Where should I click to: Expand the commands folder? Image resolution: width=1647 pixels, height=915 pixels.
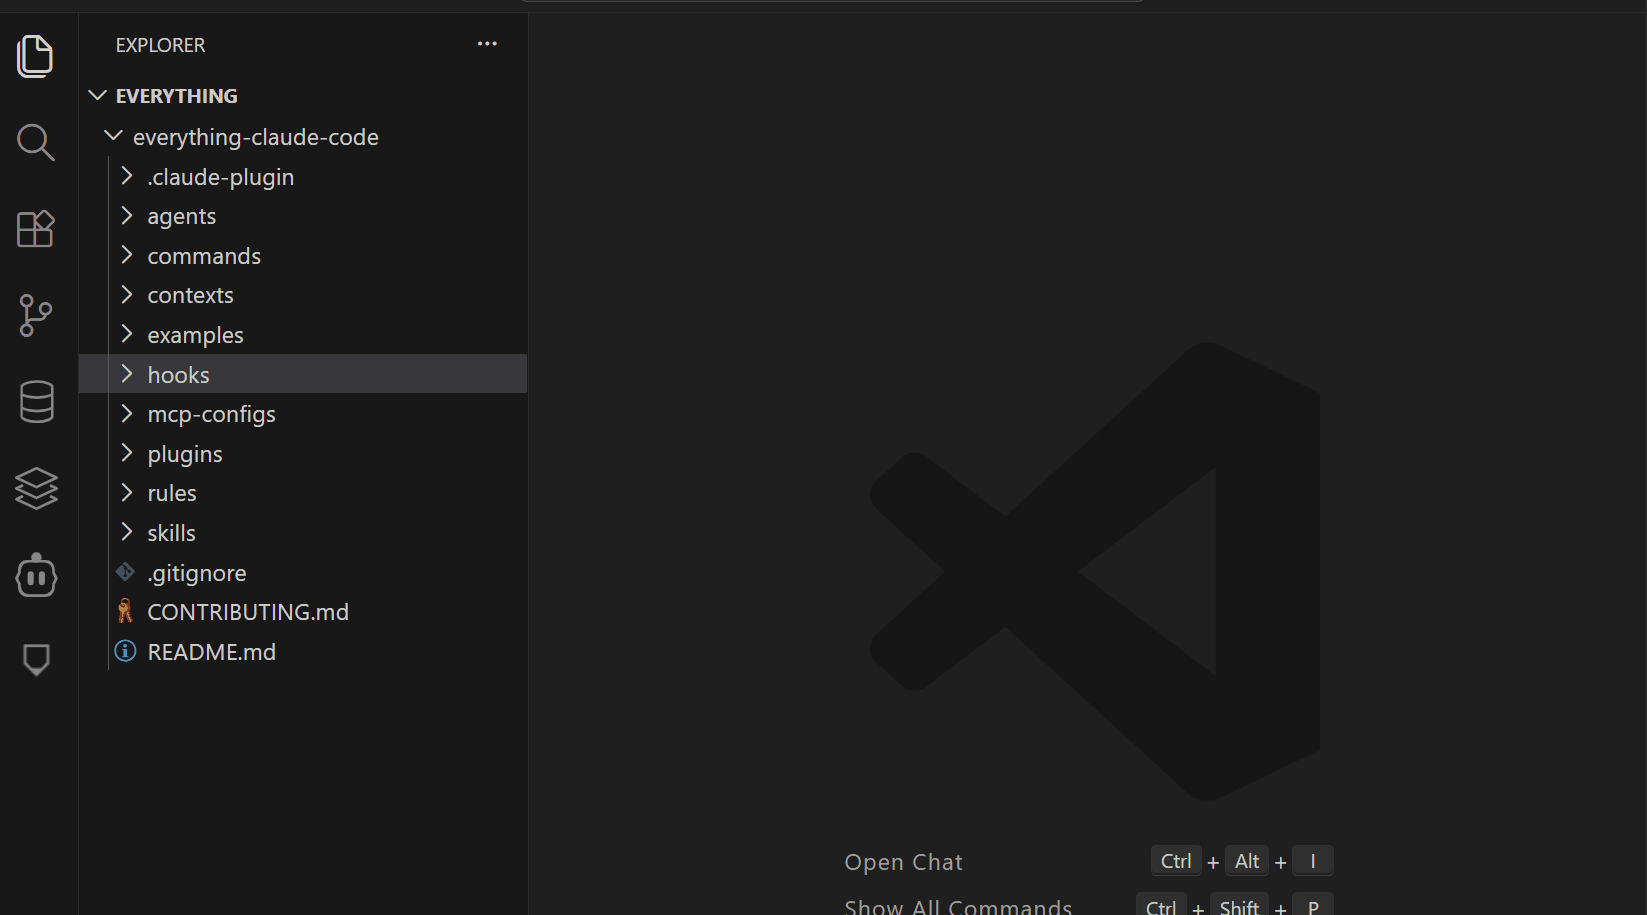coord(303,256)
